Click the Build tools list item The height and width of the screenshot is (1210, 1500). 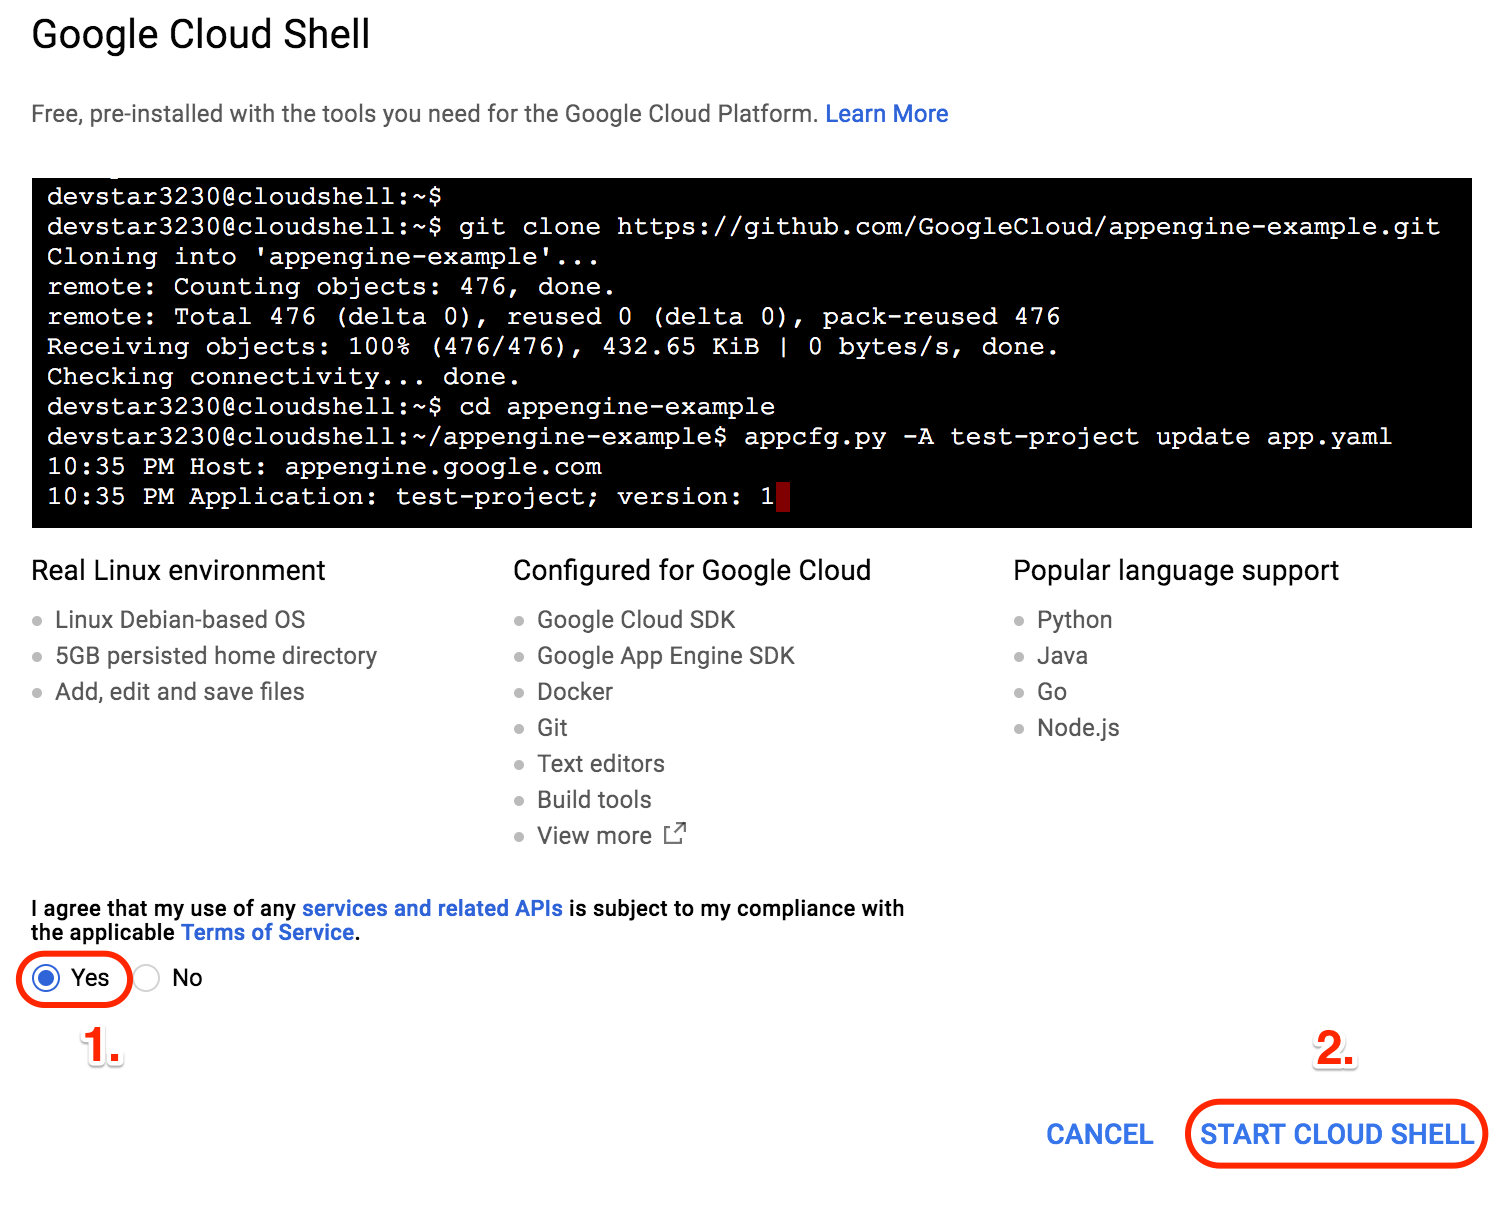pyautogui.click(x=594, y=800)
